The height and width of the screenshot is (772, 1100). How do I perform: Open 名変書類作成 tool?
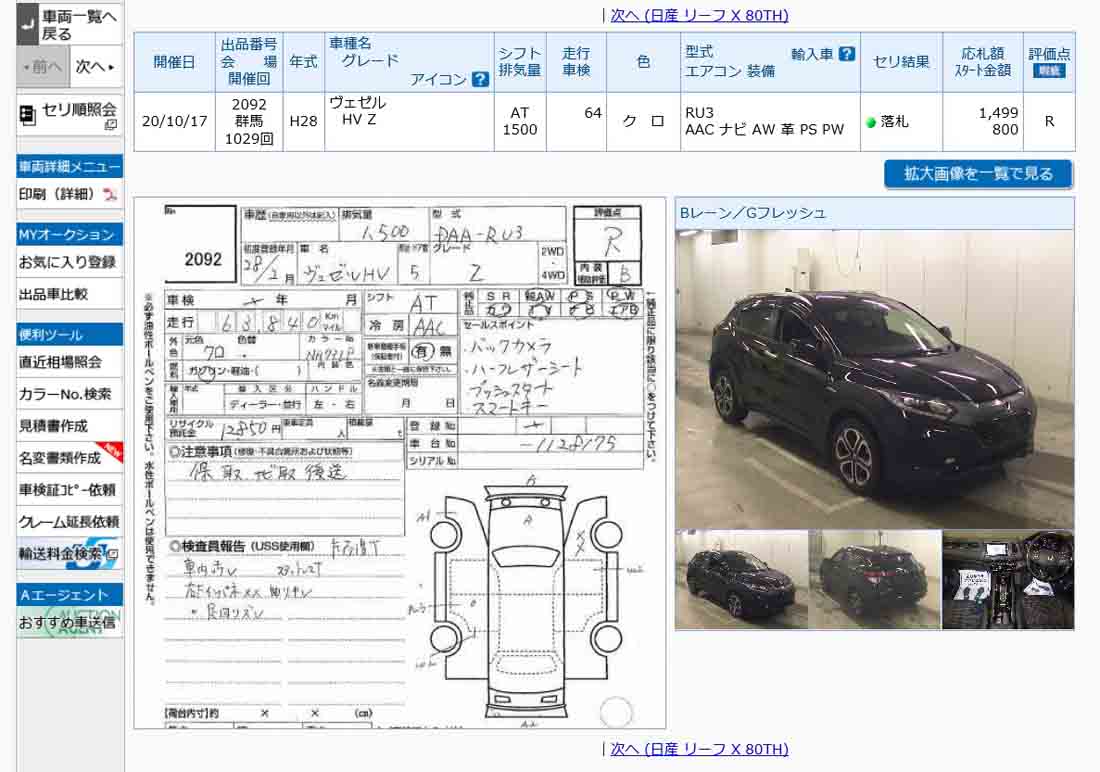pyautogui.click(x=69, y=458)
